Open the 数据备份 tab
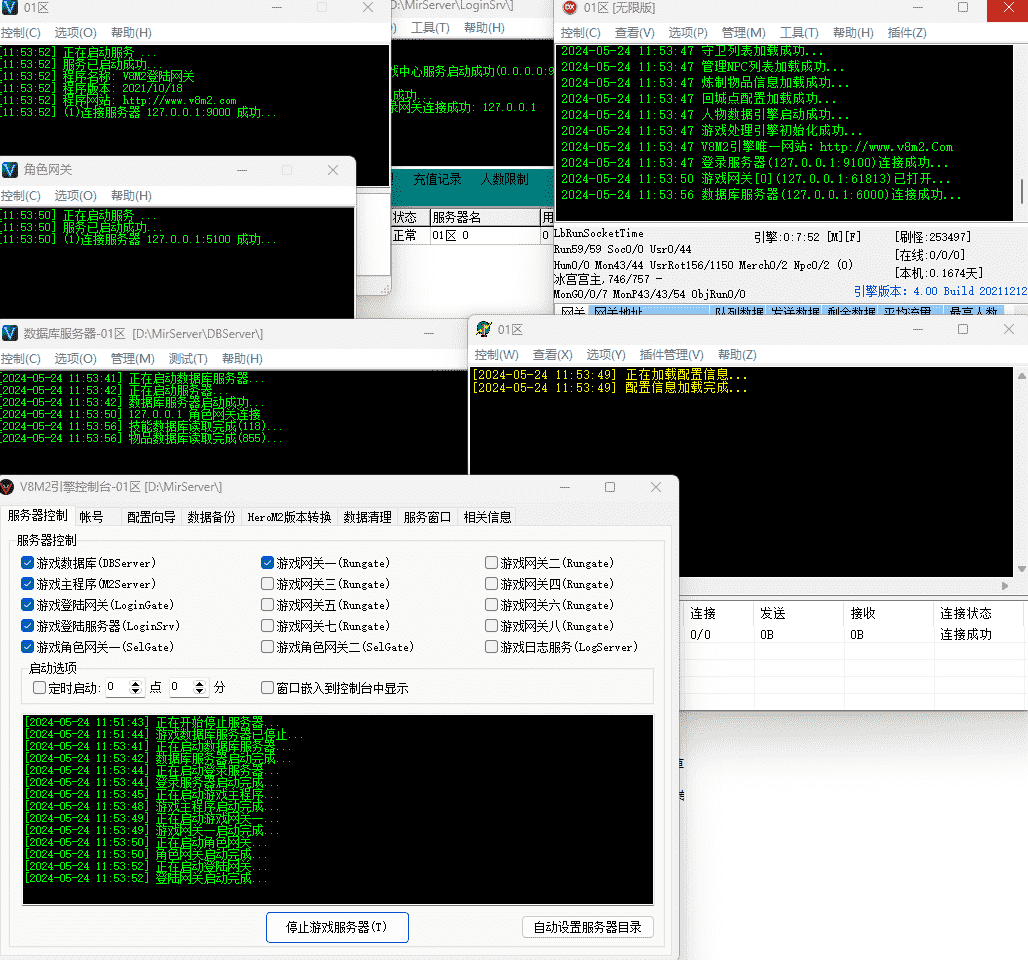This screenshot has width=1028, height=960. pos(211,517)
